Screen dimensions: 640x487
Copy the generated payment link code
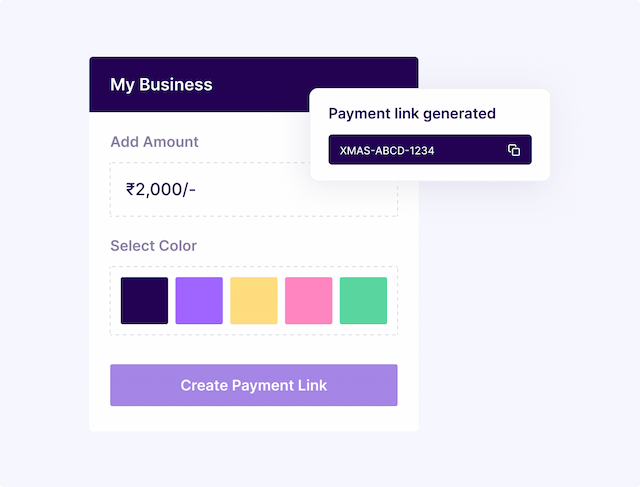coord(514,150)
